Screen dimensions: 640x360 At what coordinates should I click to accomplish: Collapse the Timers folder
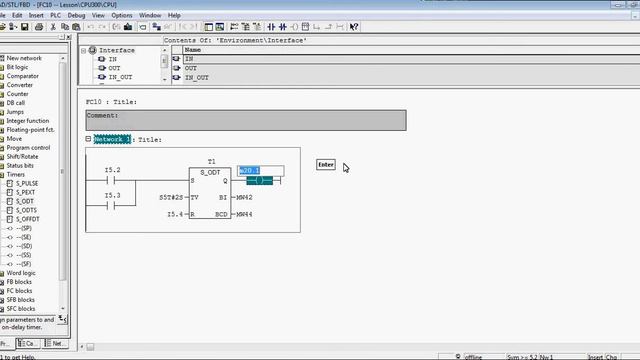coord(16,174)
